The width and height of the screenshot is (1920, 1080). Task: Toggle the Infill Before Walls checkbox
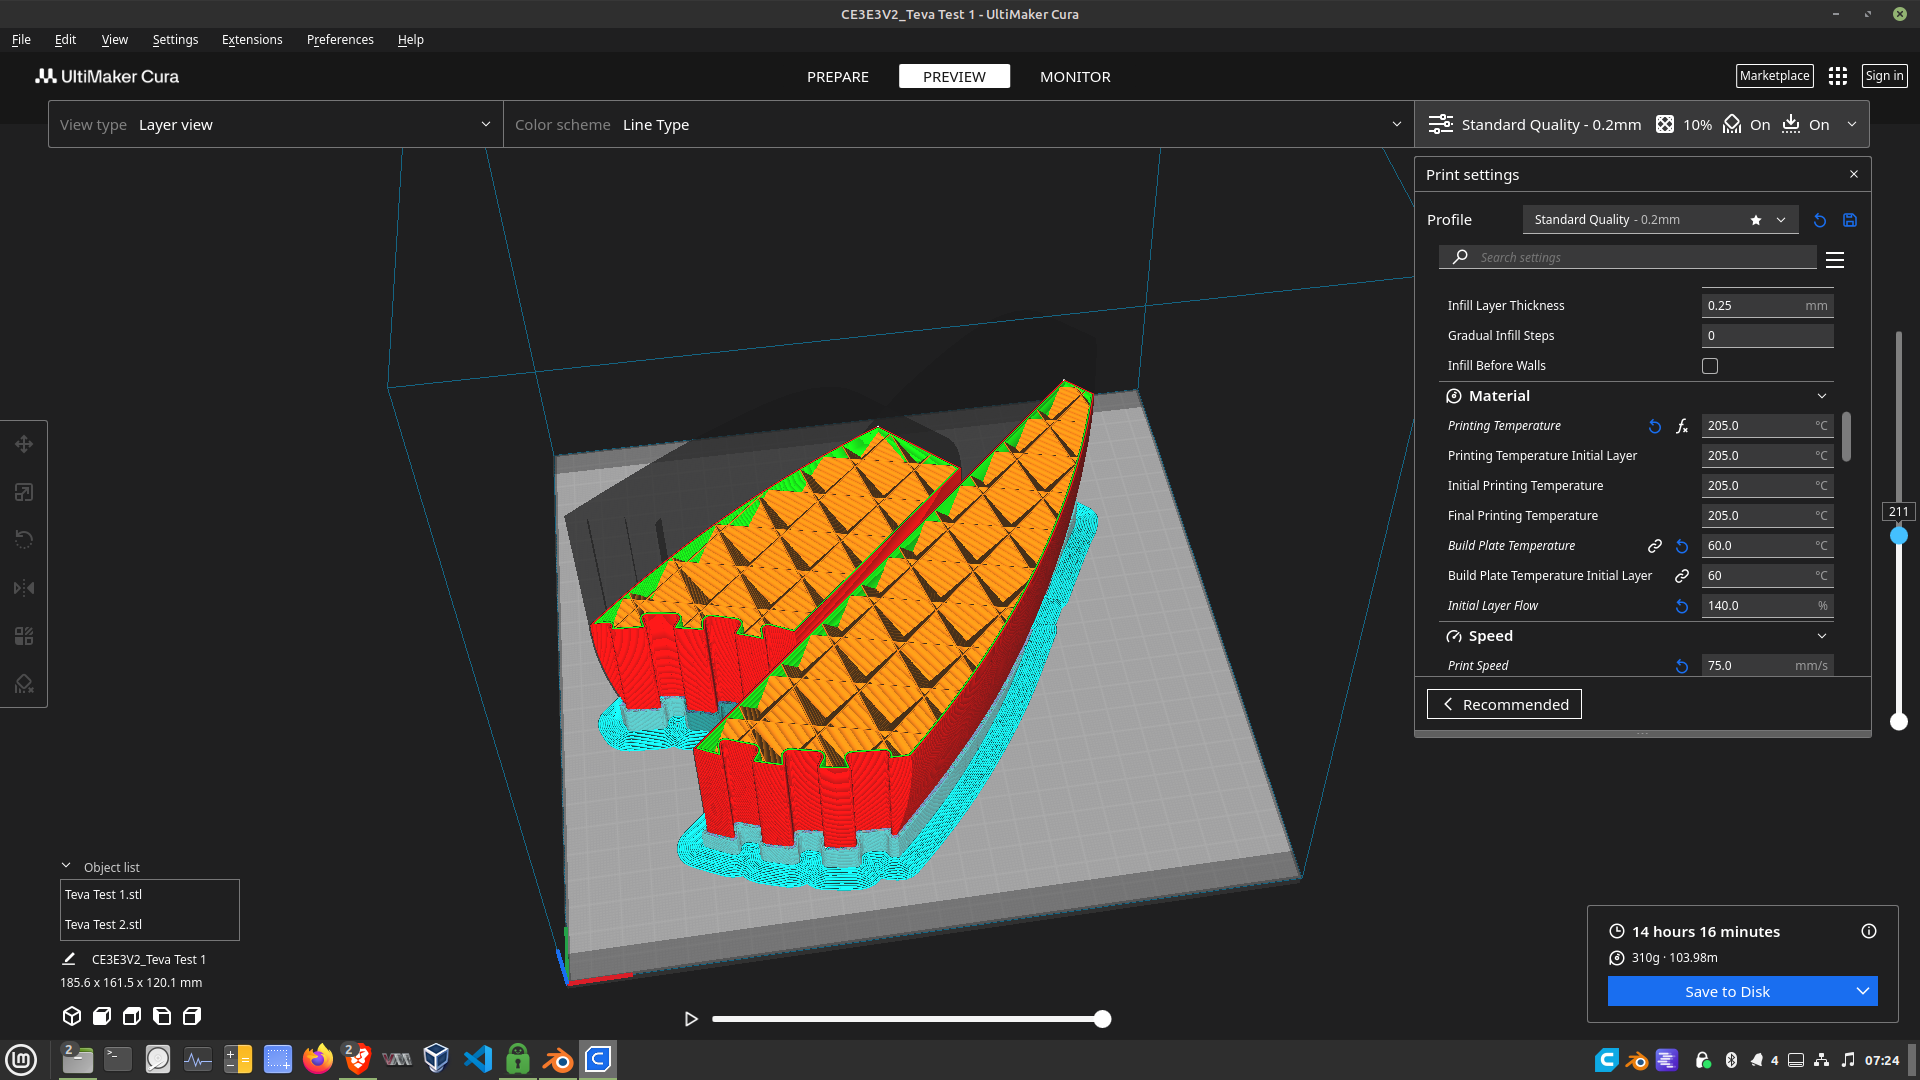point(1710,366)
